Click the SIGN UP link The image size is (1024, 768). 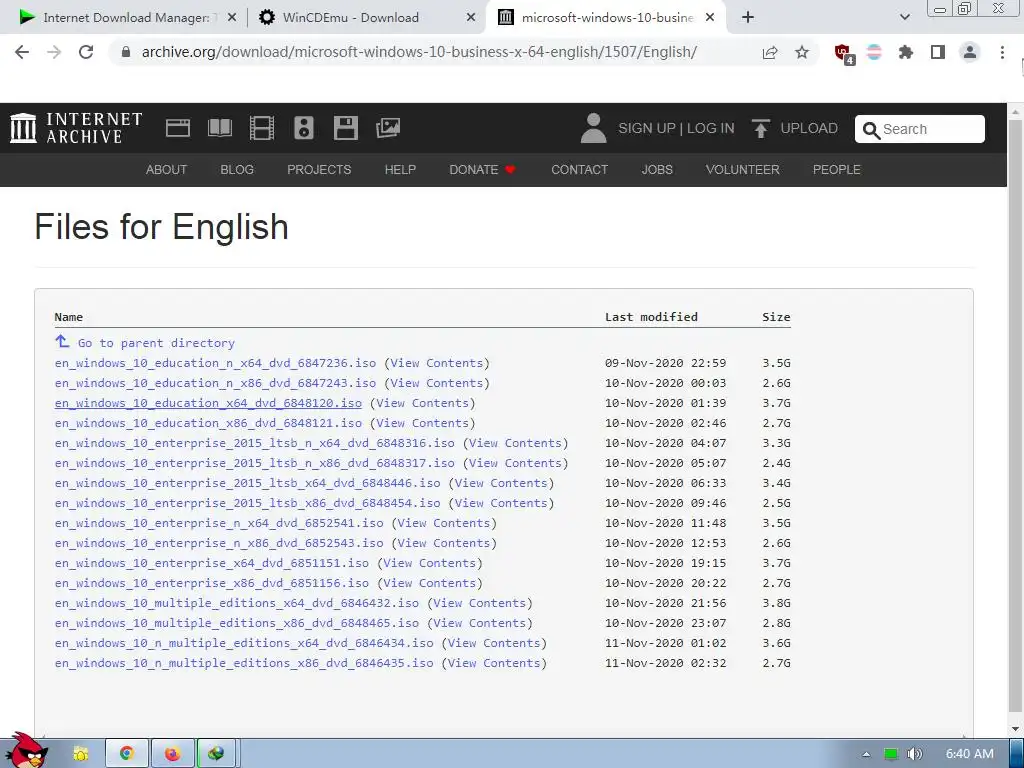(x=647, y=129)
